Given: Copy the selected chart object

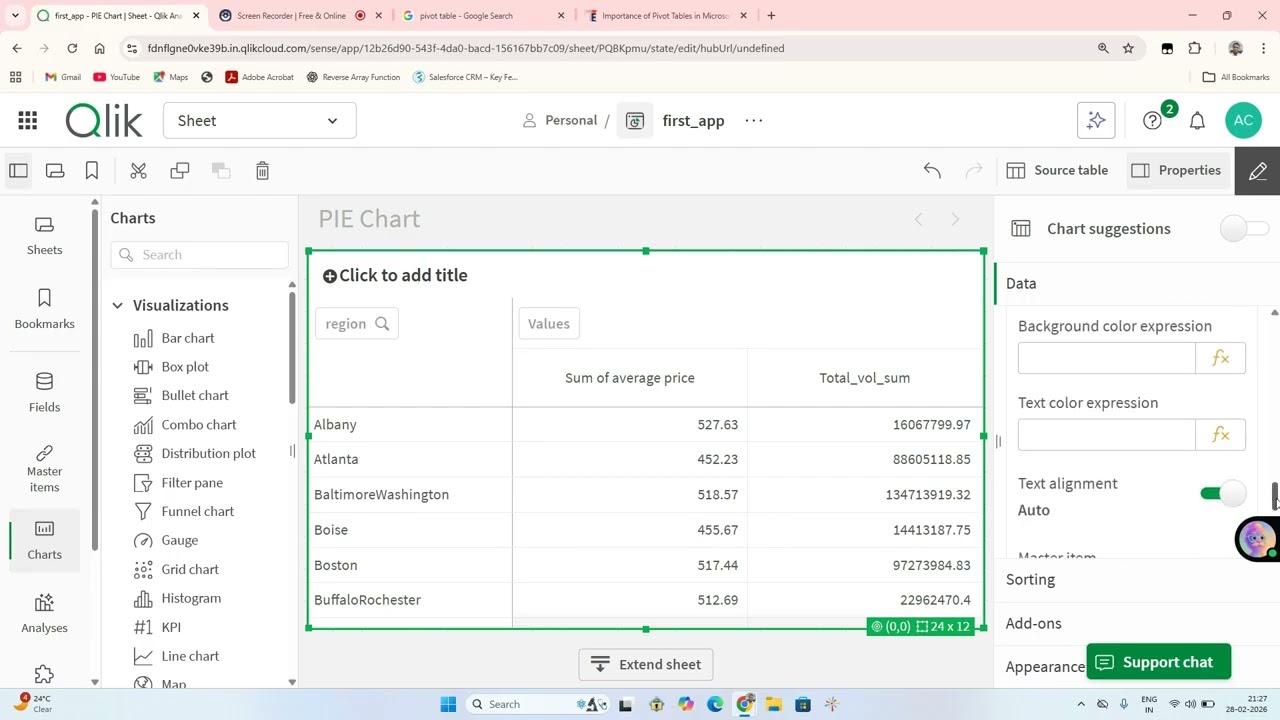Looking at the screenshot, I should pos(180,171).
